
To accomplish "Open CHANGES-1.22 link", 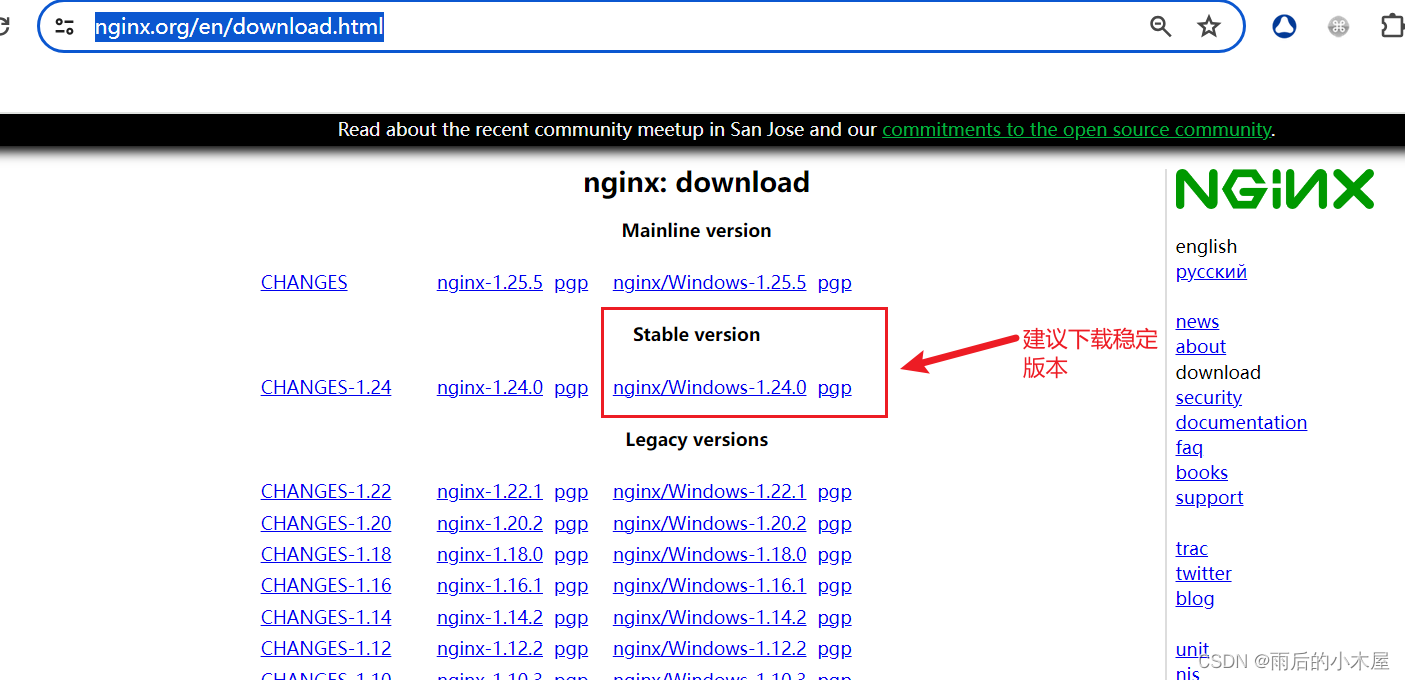I will (326, 492).
